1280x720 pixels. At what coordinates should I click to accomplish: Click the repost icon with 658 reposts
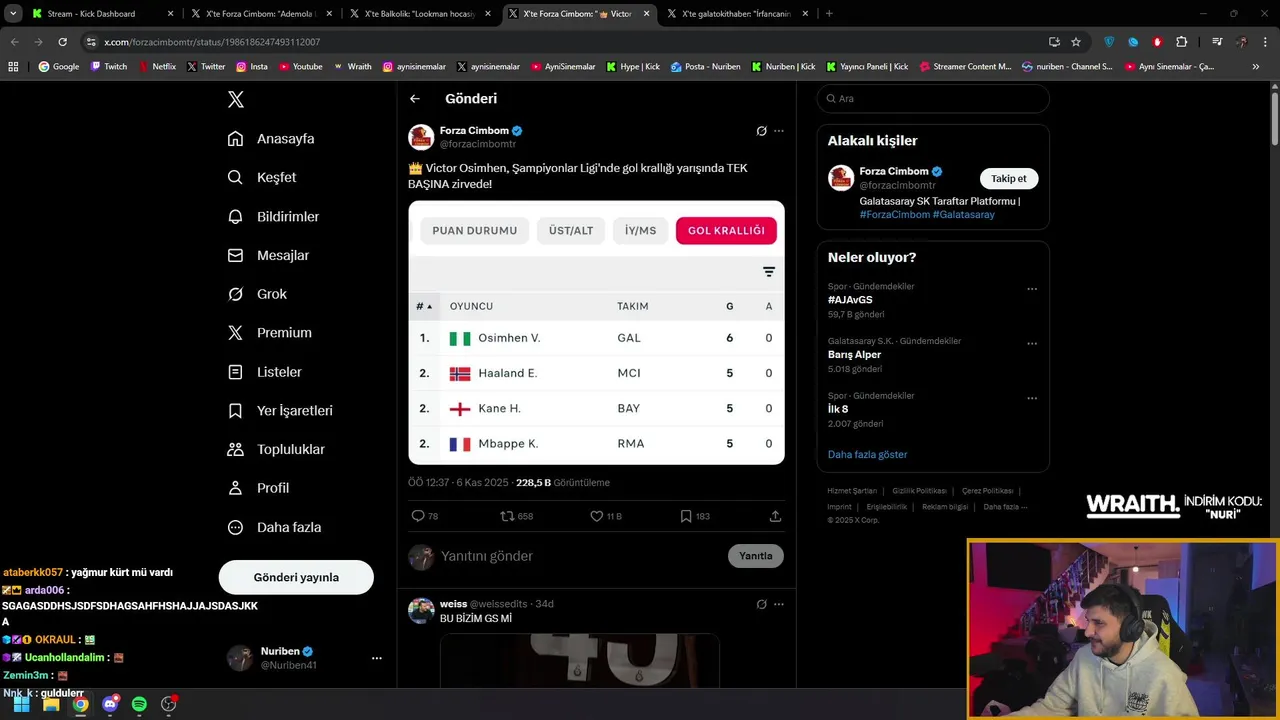(x=507, y=516)
